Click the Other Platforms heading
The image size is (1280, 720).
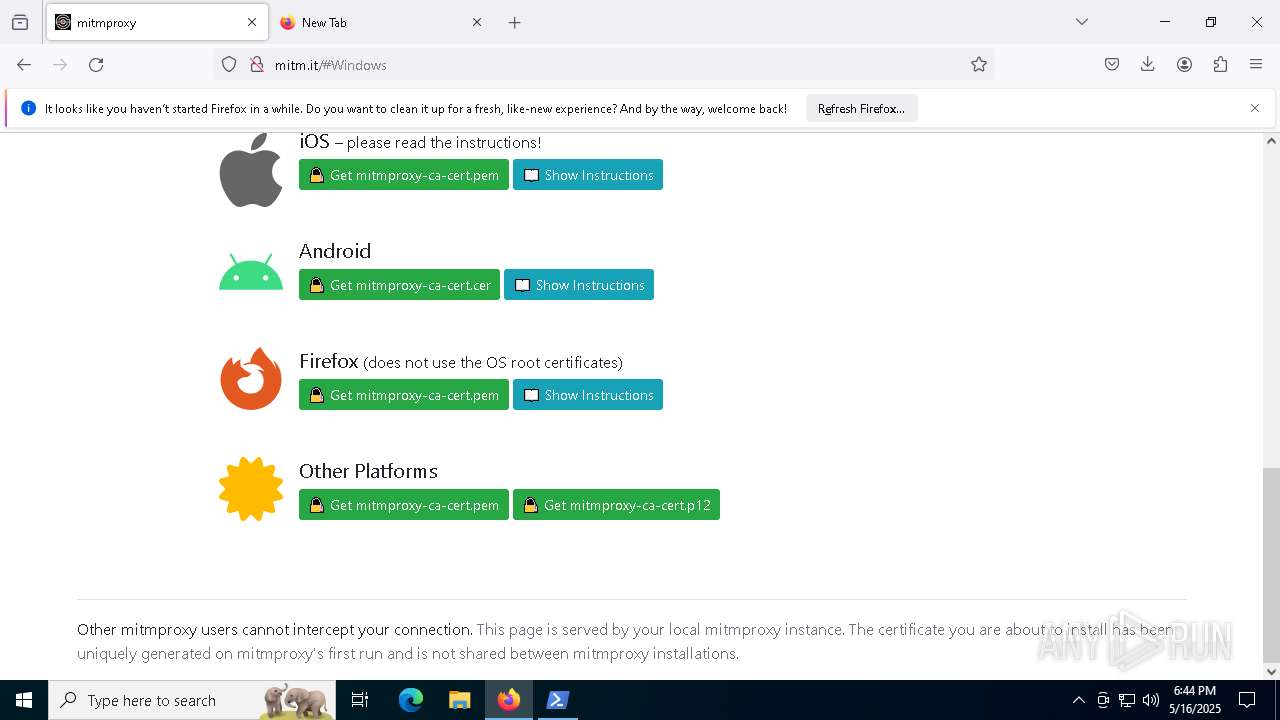pyautogui.click(x=368, y=471)
